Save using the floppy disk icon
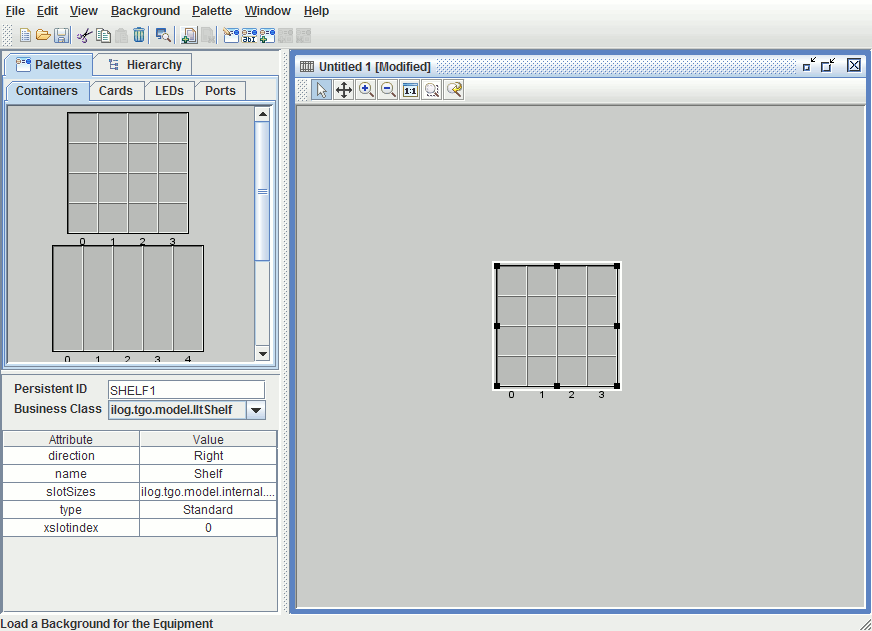872x631 pixels. pyautogui.click(x=61, y=35)
